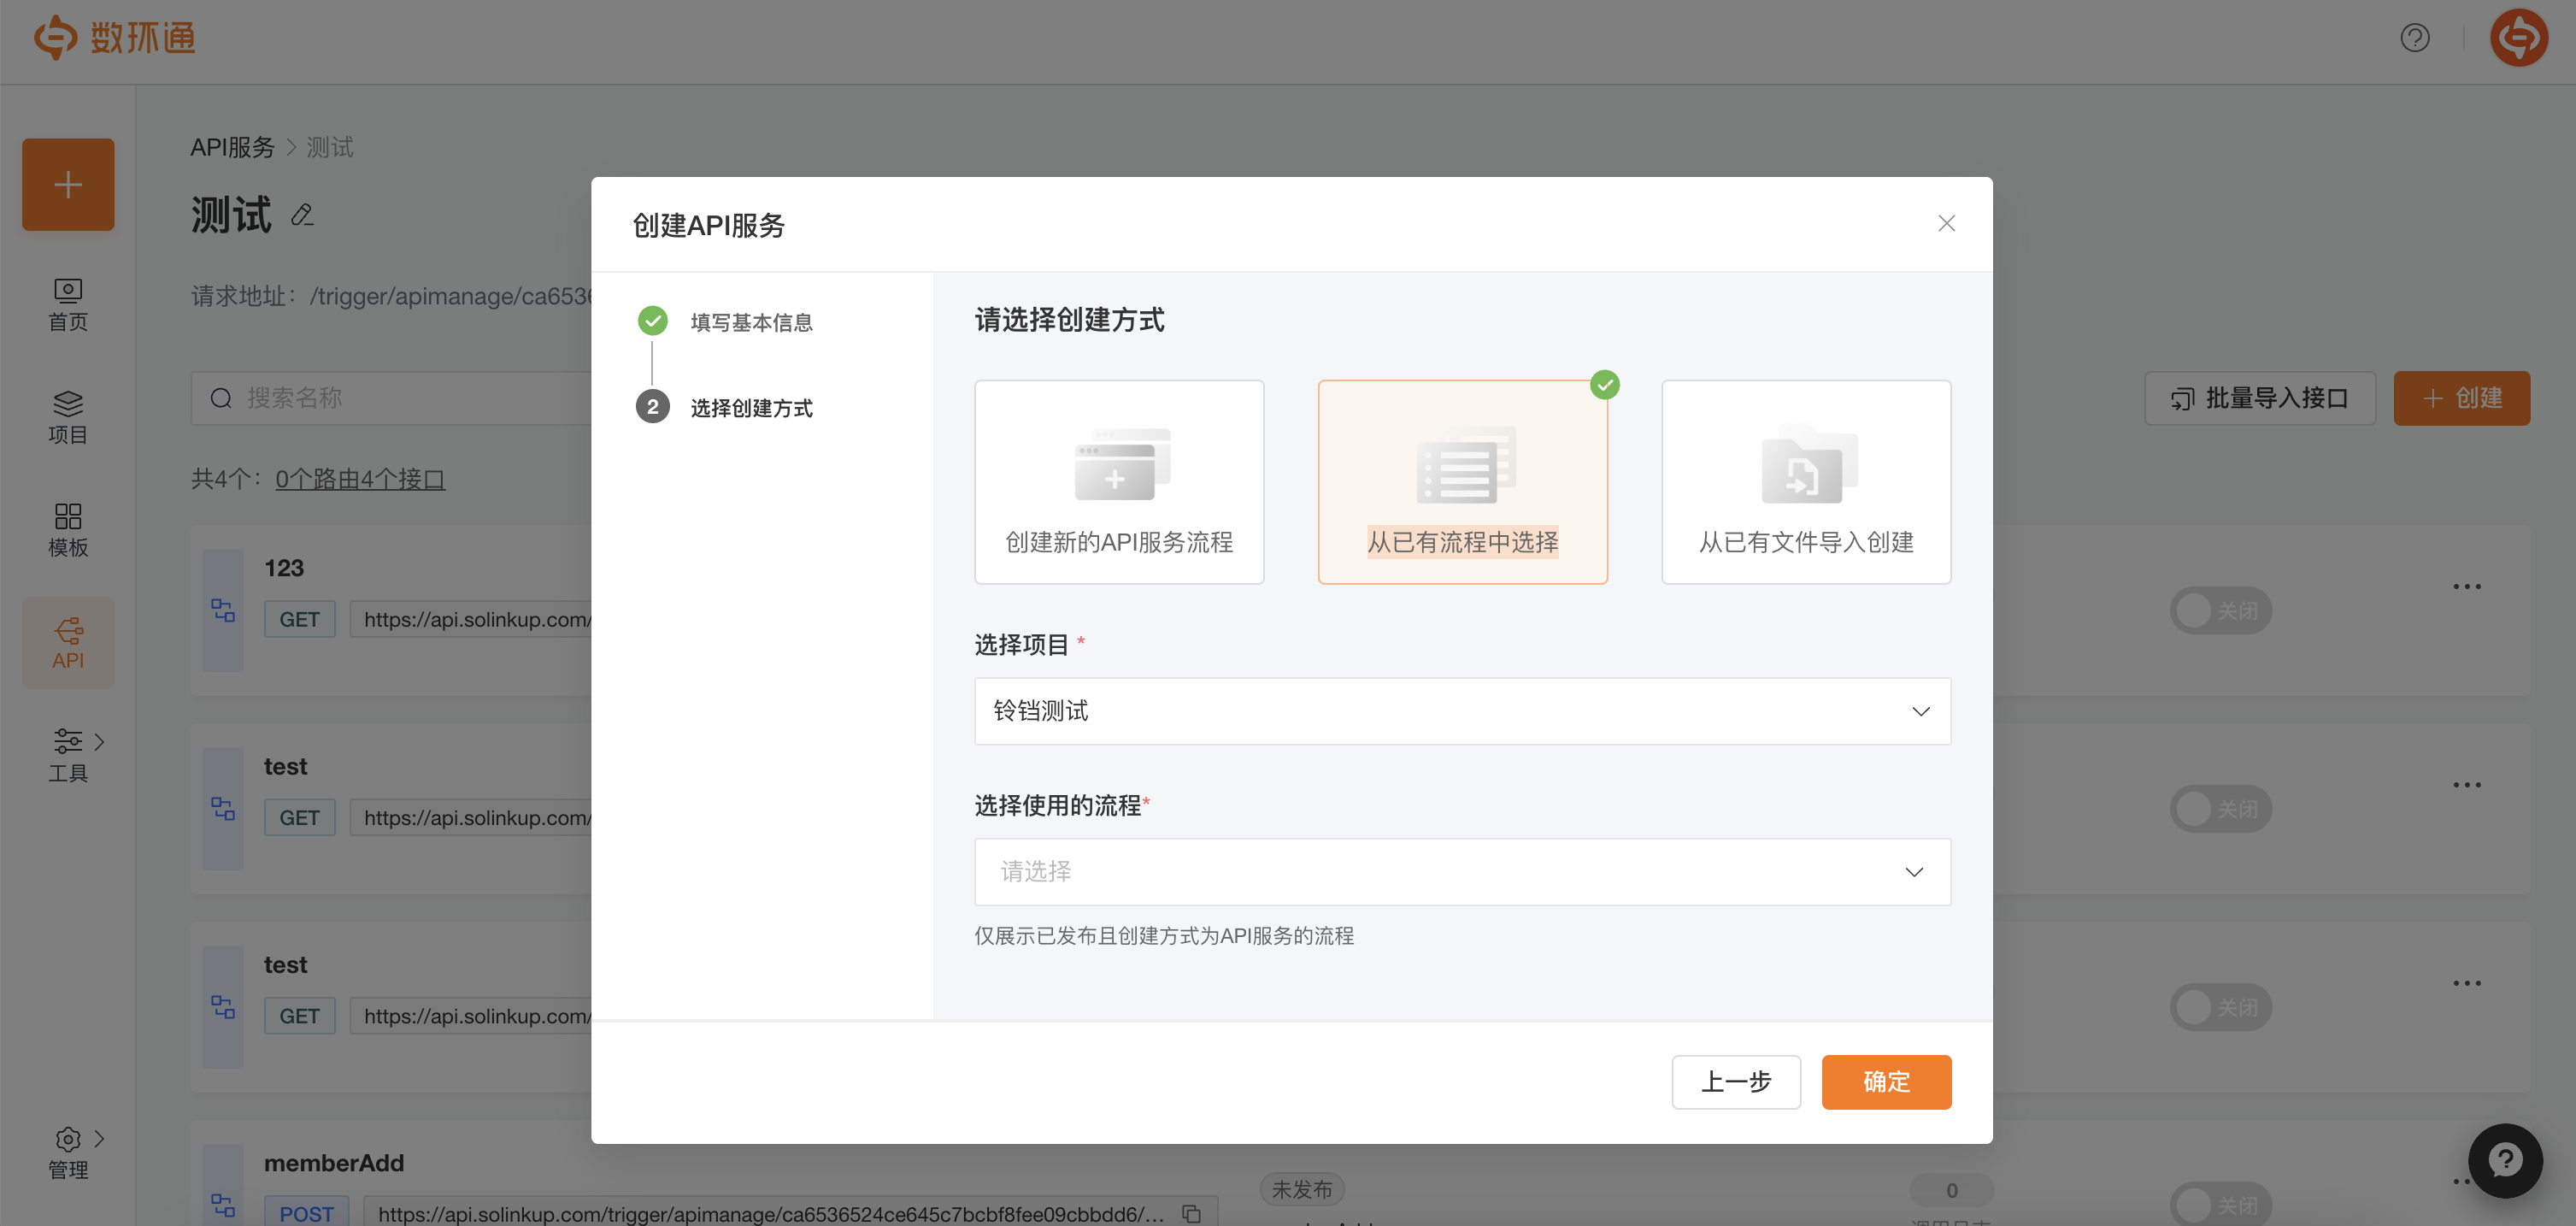Select step 2 选择创建方式

tap(751, 408)
